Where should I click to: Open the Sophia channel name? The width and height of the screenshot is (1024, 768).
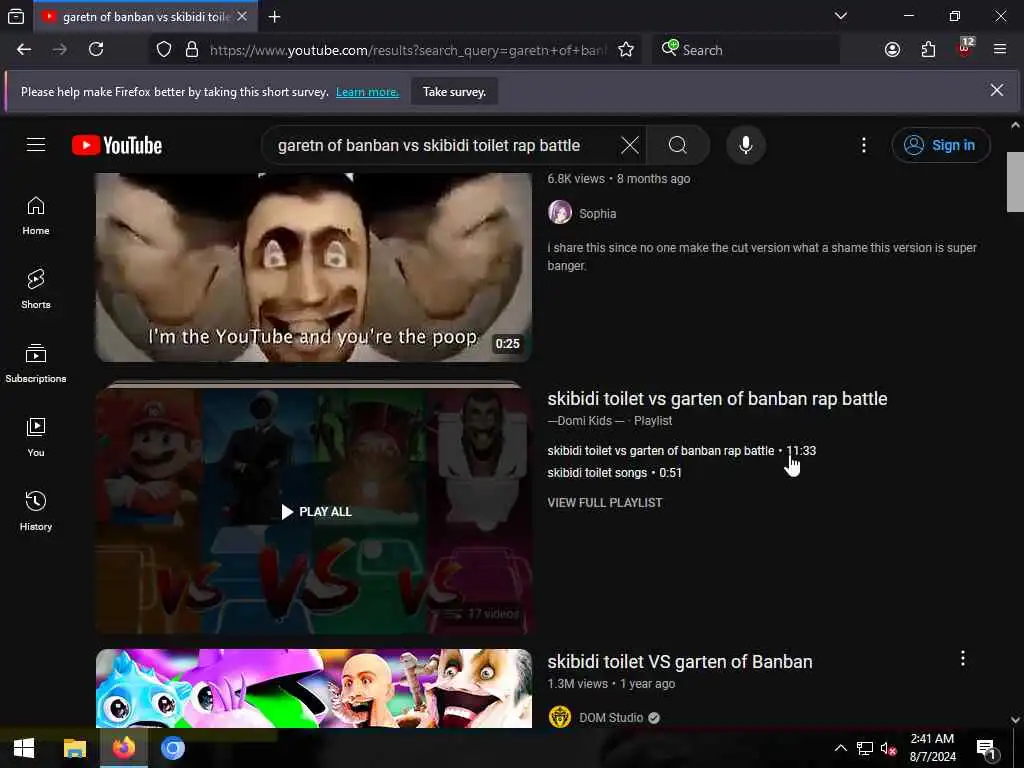(598, 214)
